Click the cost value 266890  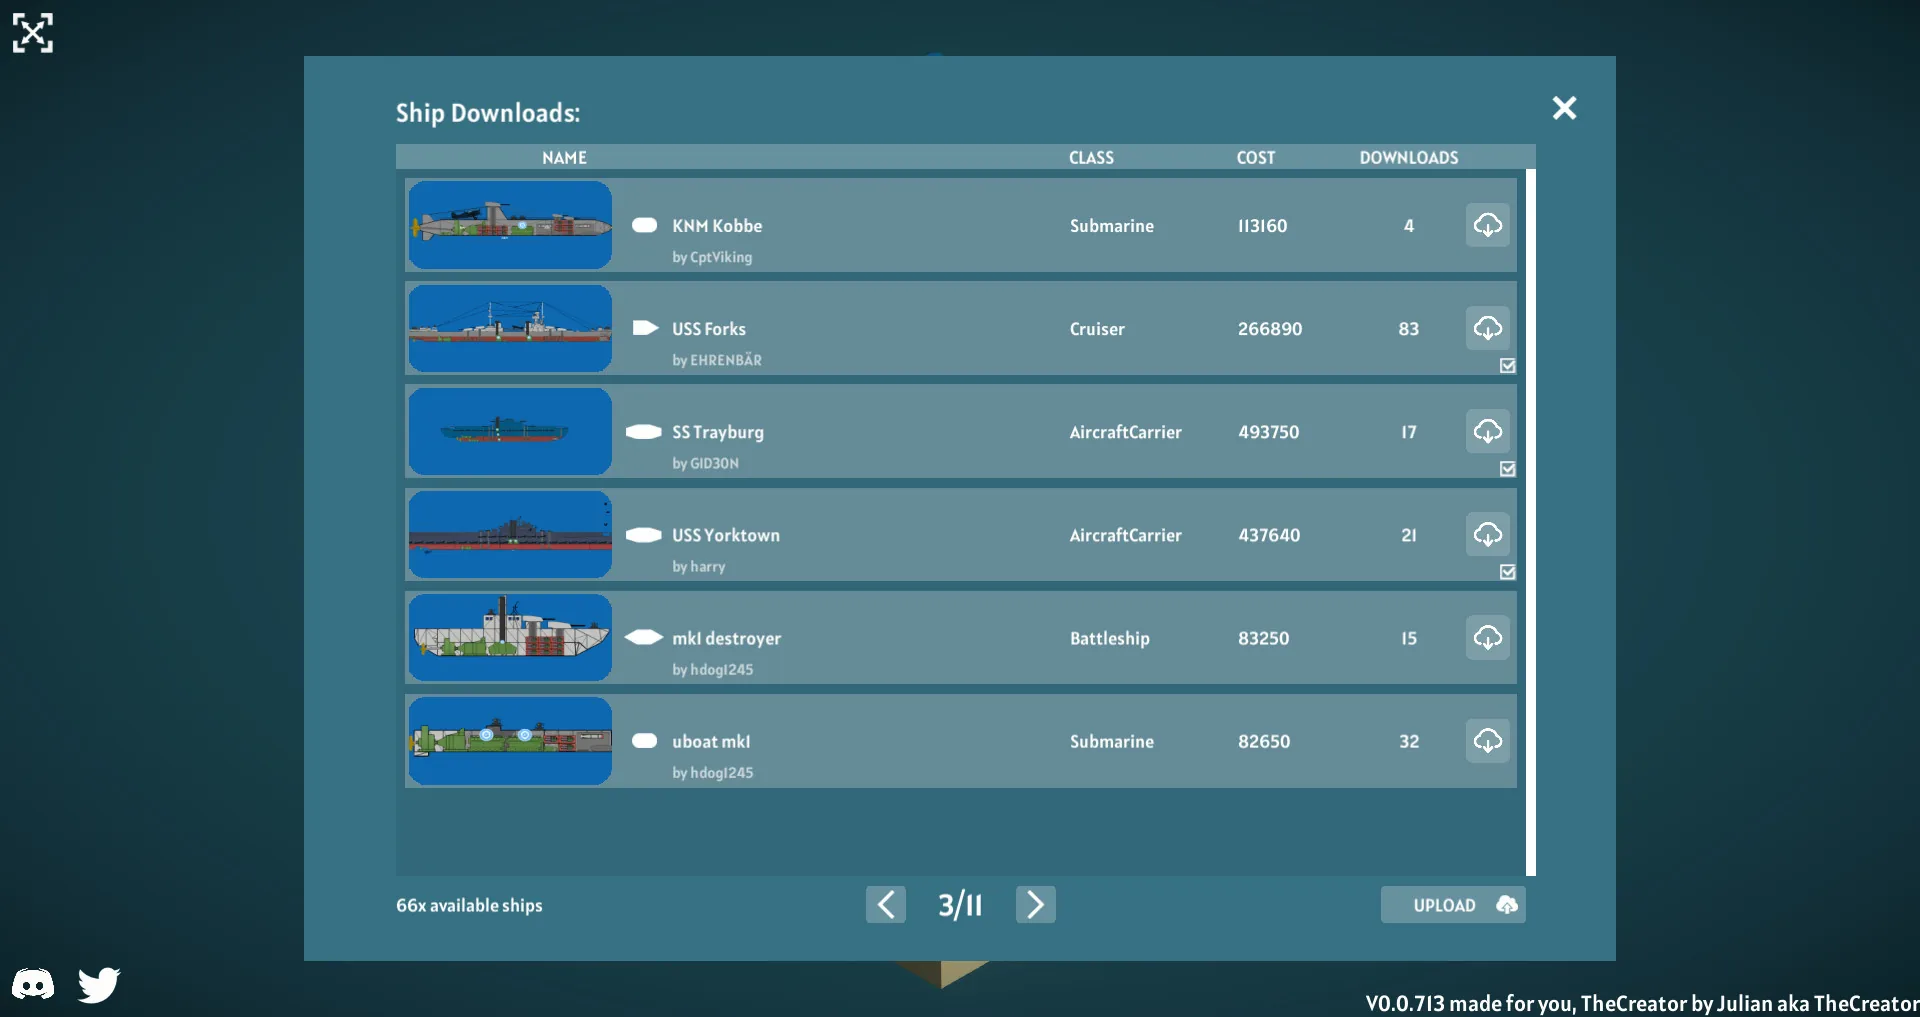(x=1270, y=329)
